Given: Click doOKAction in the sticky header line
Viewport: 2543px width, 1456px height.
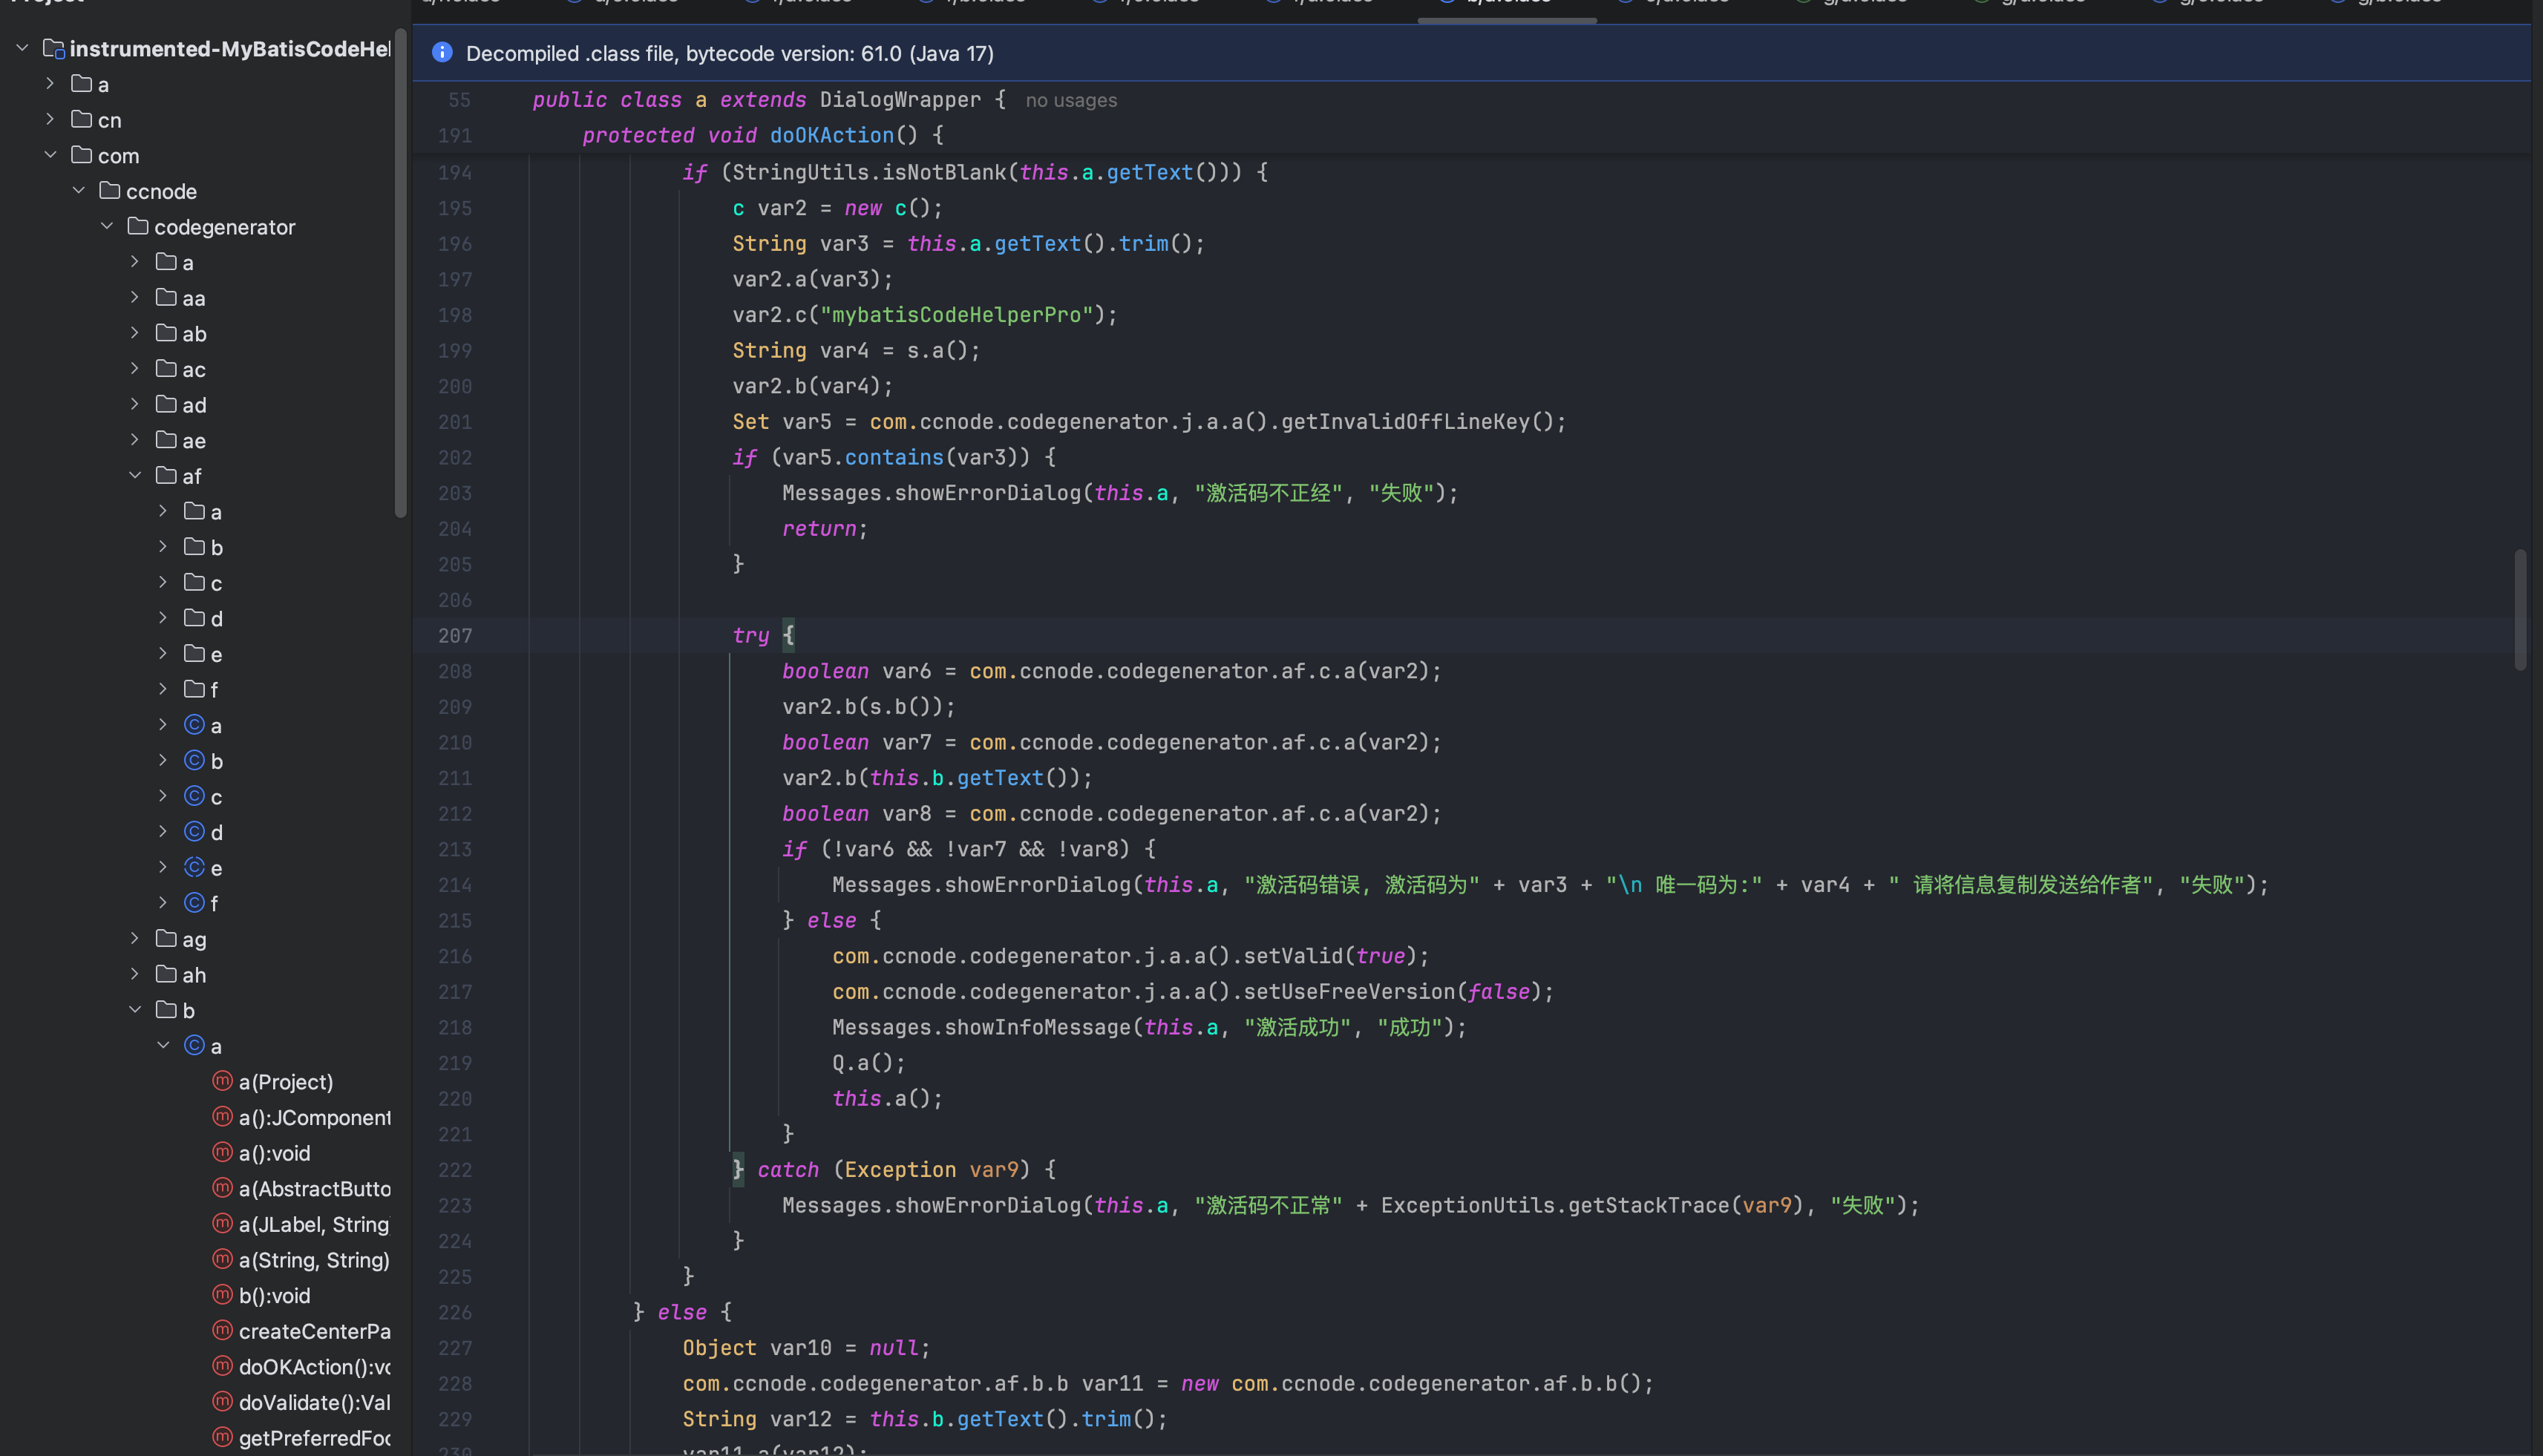Looking at the screenshot, I should click(831, 135).
